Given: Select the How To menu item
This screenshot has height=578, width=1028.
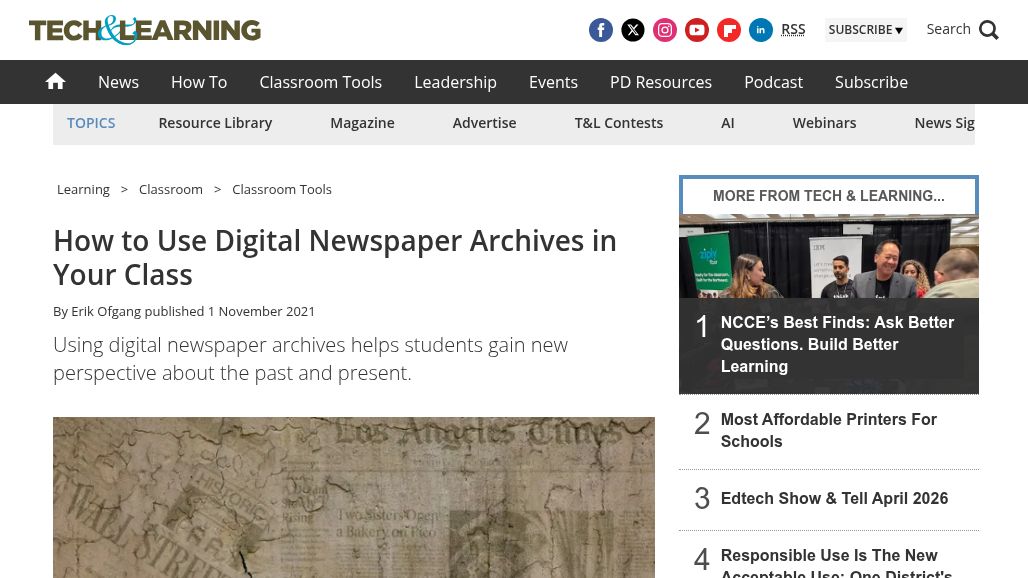Looking at the screenshot, I should pos(199,82).
